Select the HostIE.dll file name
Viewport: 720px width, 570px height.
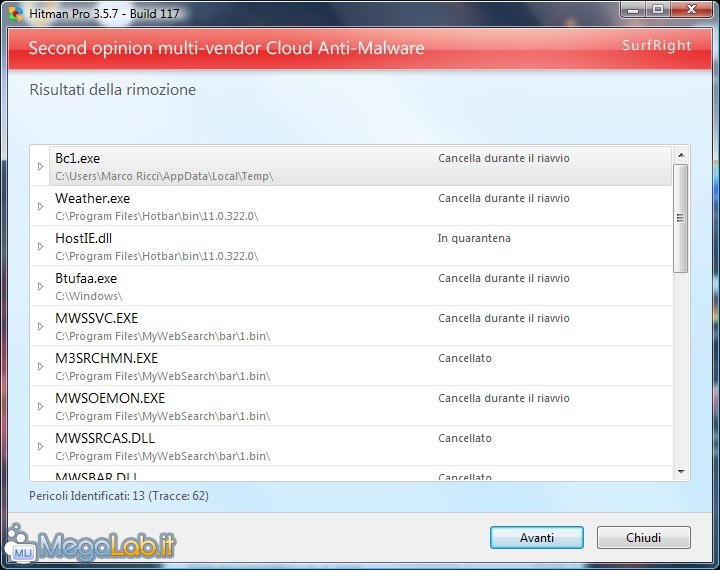coord(84,238)
